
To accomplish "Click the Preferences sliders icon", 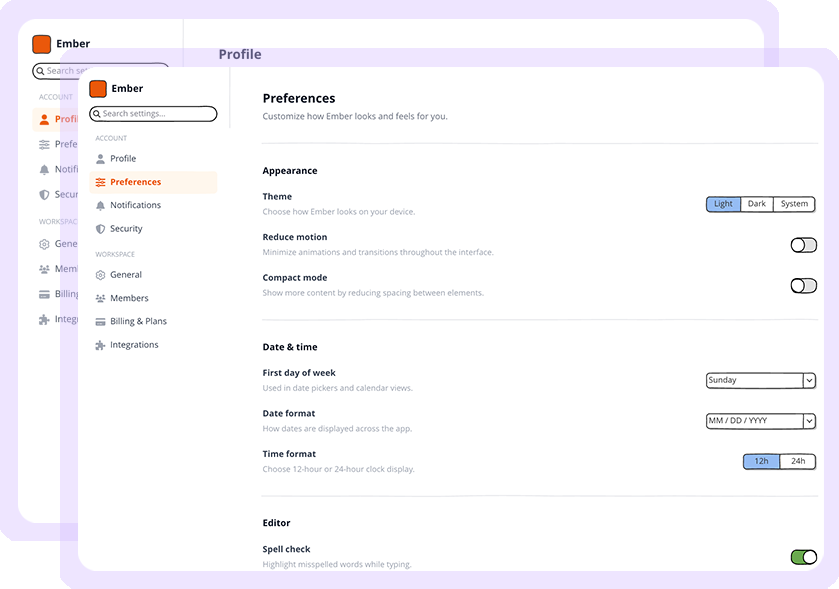I will 100,182.
